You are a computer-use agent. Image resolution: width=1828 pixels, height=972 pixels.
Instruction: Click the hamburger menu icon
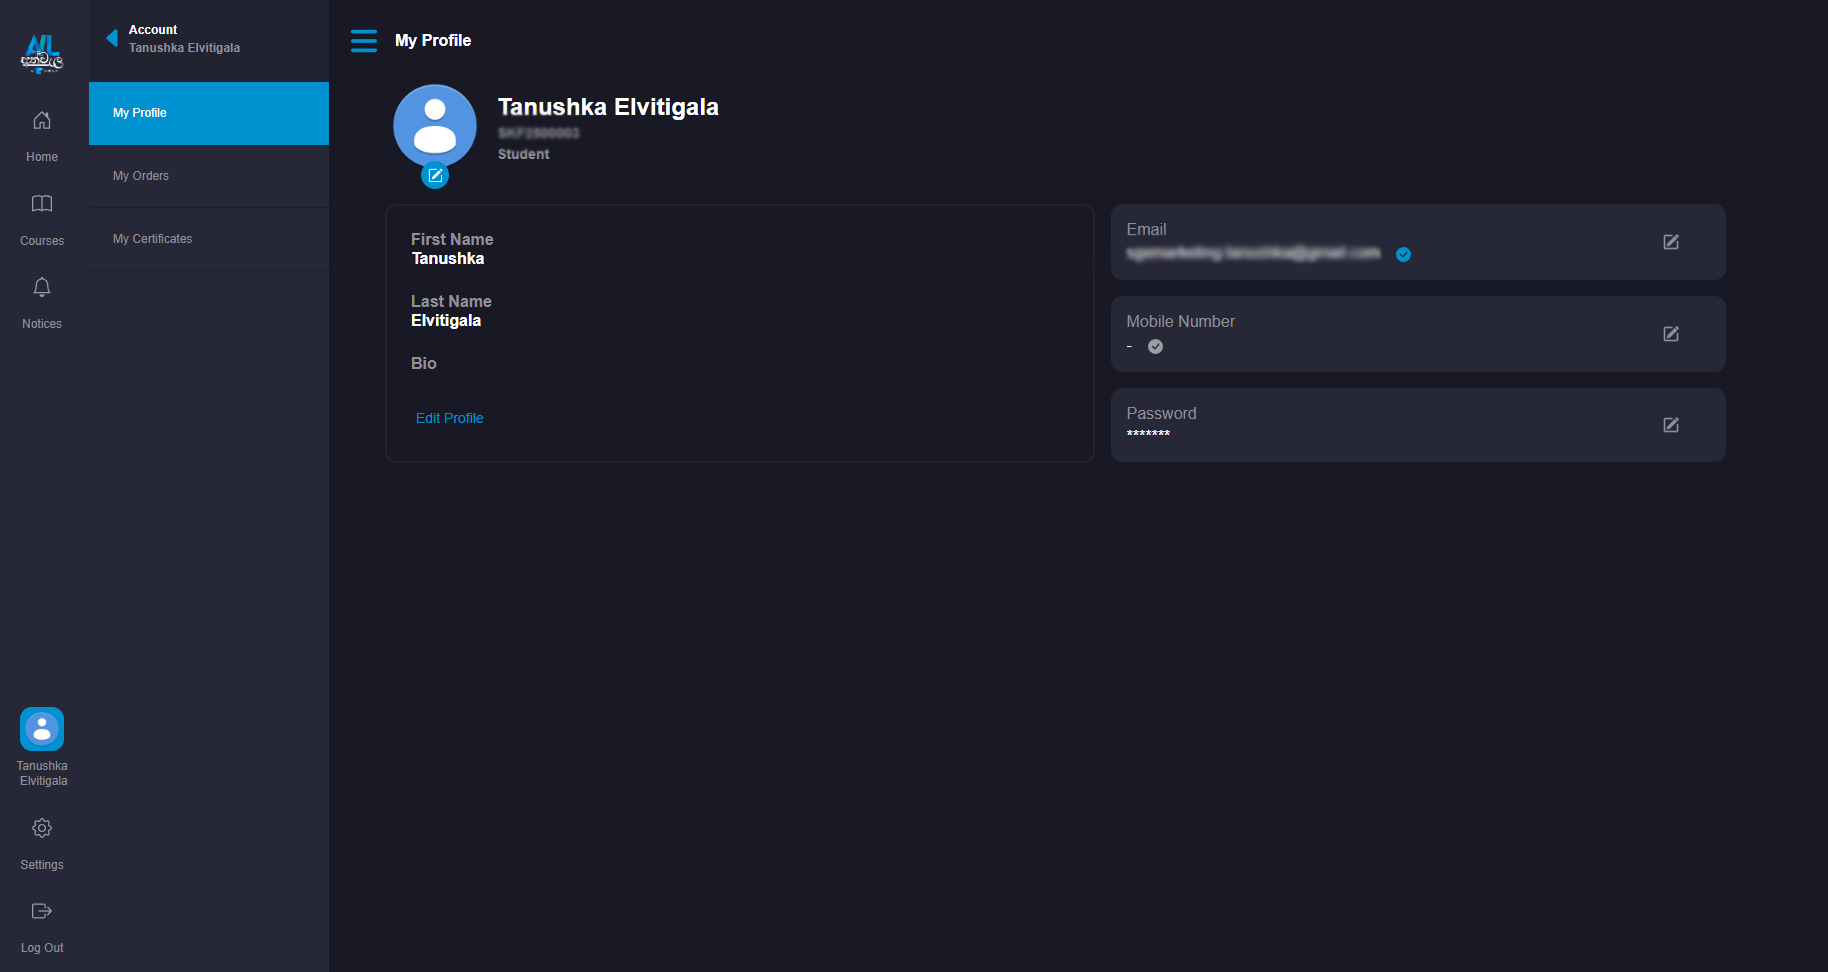tap(364, 41)
